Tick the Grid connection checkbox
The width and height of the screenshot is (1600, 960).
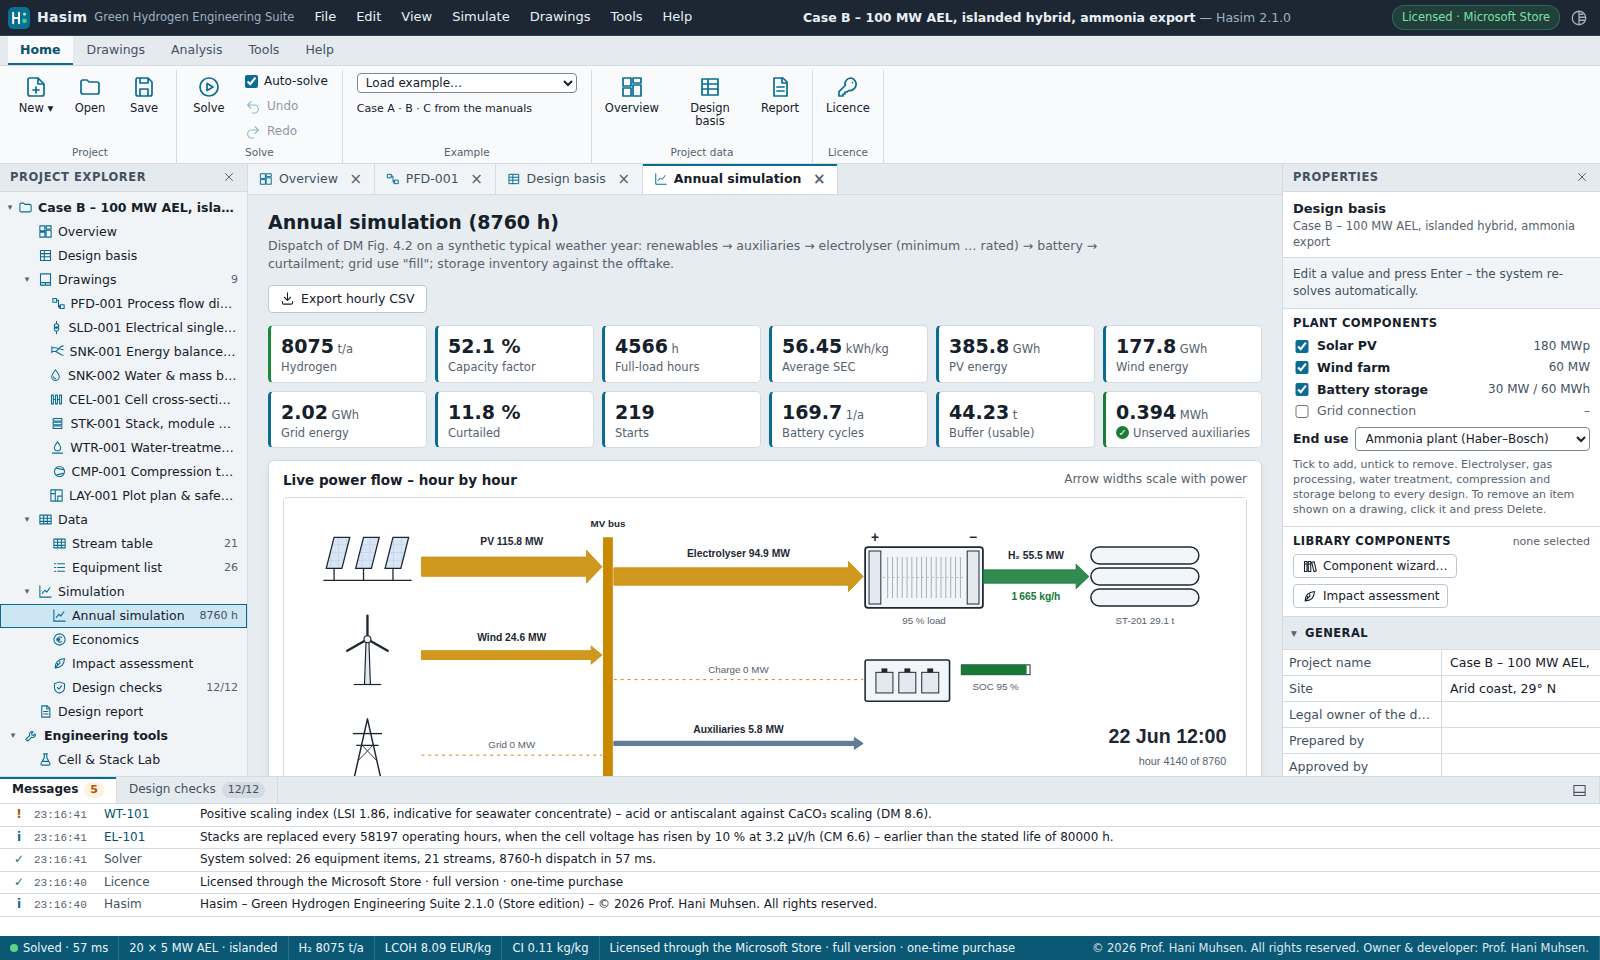(1302, 411)
